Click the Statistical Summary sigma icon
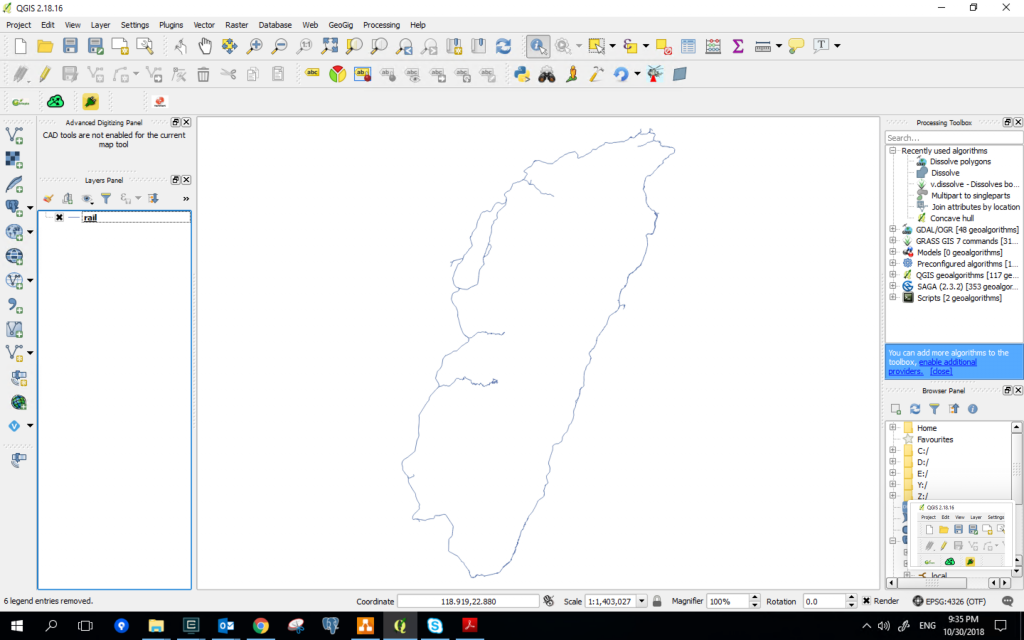Viewport: 1024px width, 640px height. [738, 46]
